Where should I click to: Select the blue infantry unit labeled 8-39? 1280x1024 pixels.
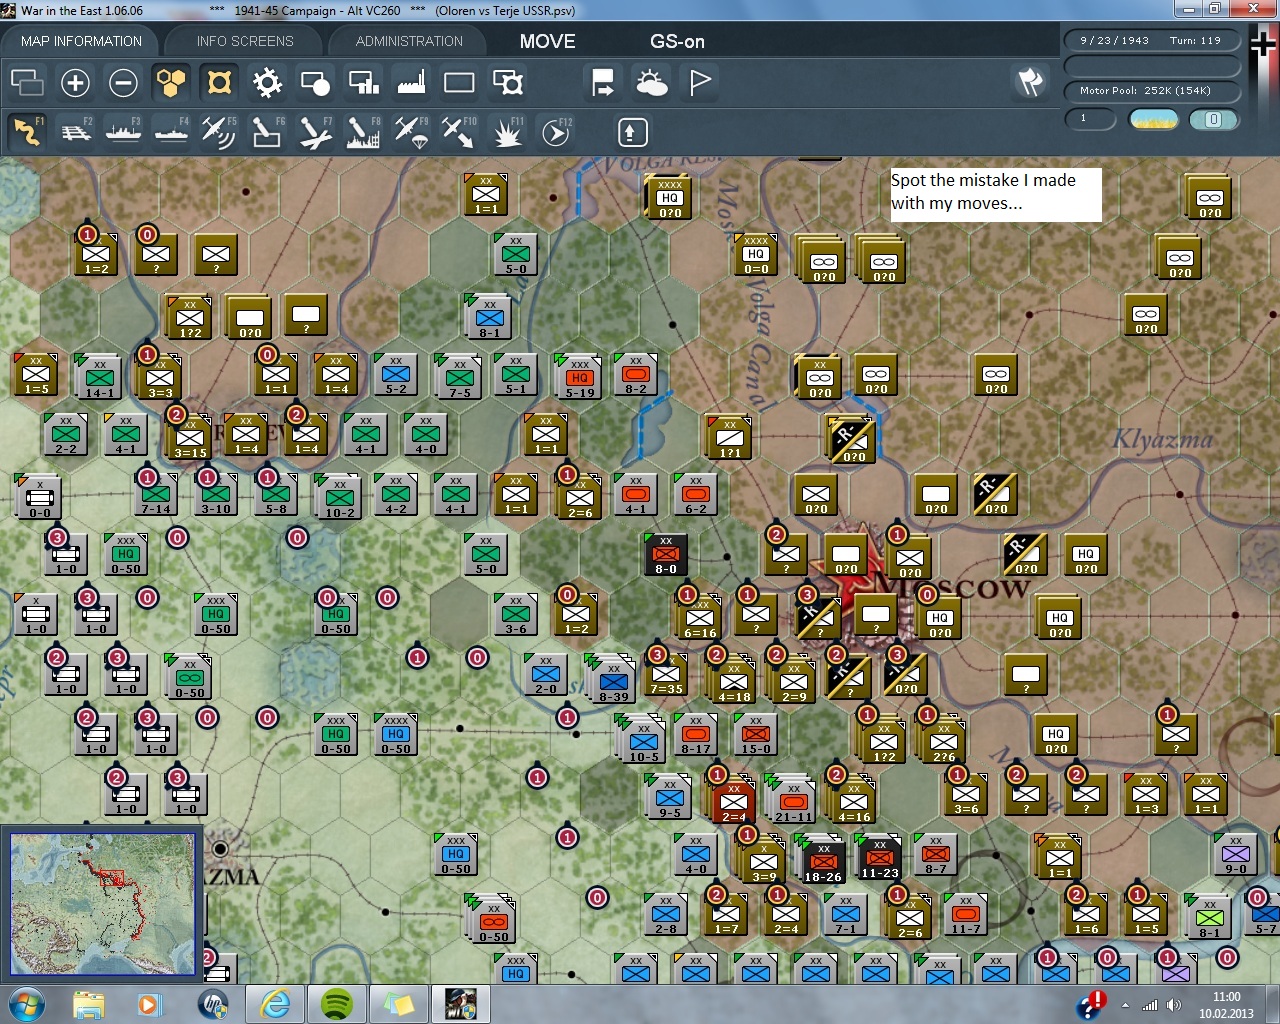pos(613,680)
